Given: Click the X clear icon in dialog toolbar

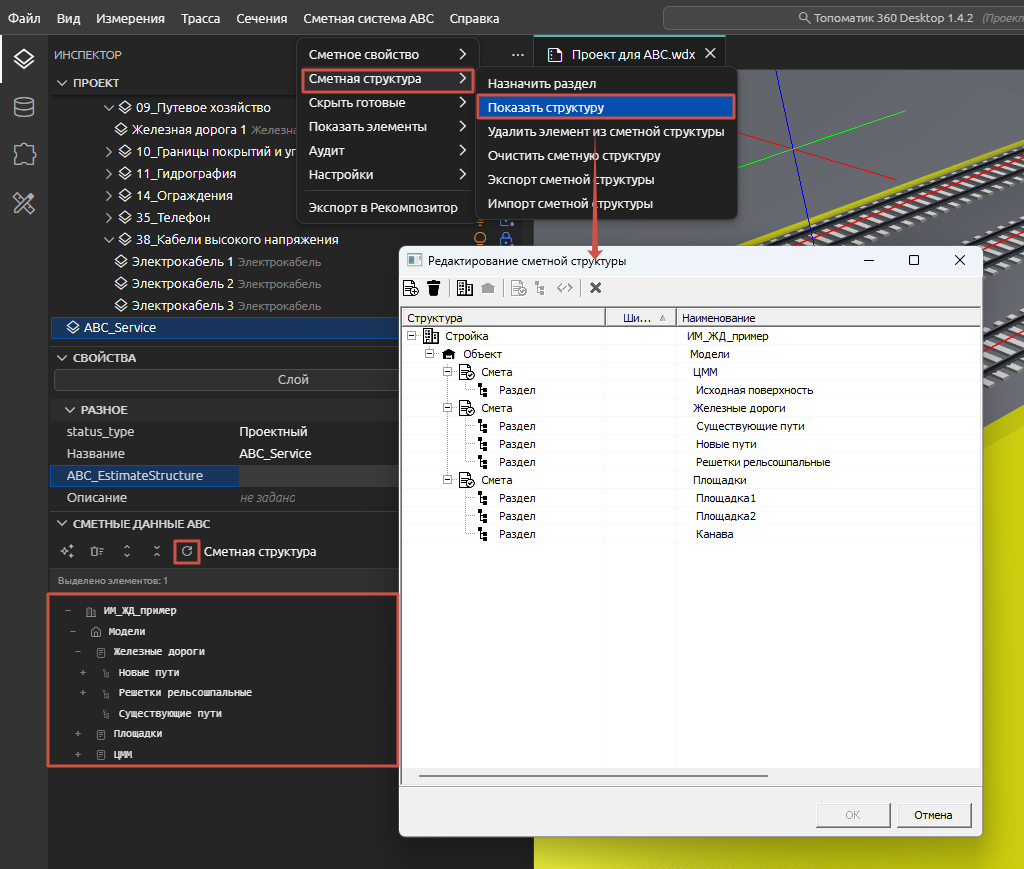Looking at the screenshot, I should click(596, 288).
